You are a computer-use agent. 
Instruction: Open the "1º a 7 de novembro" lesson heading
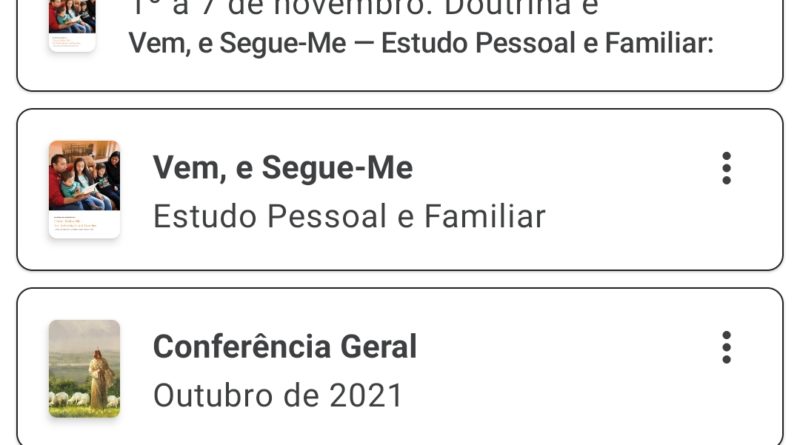pos(365,8)
